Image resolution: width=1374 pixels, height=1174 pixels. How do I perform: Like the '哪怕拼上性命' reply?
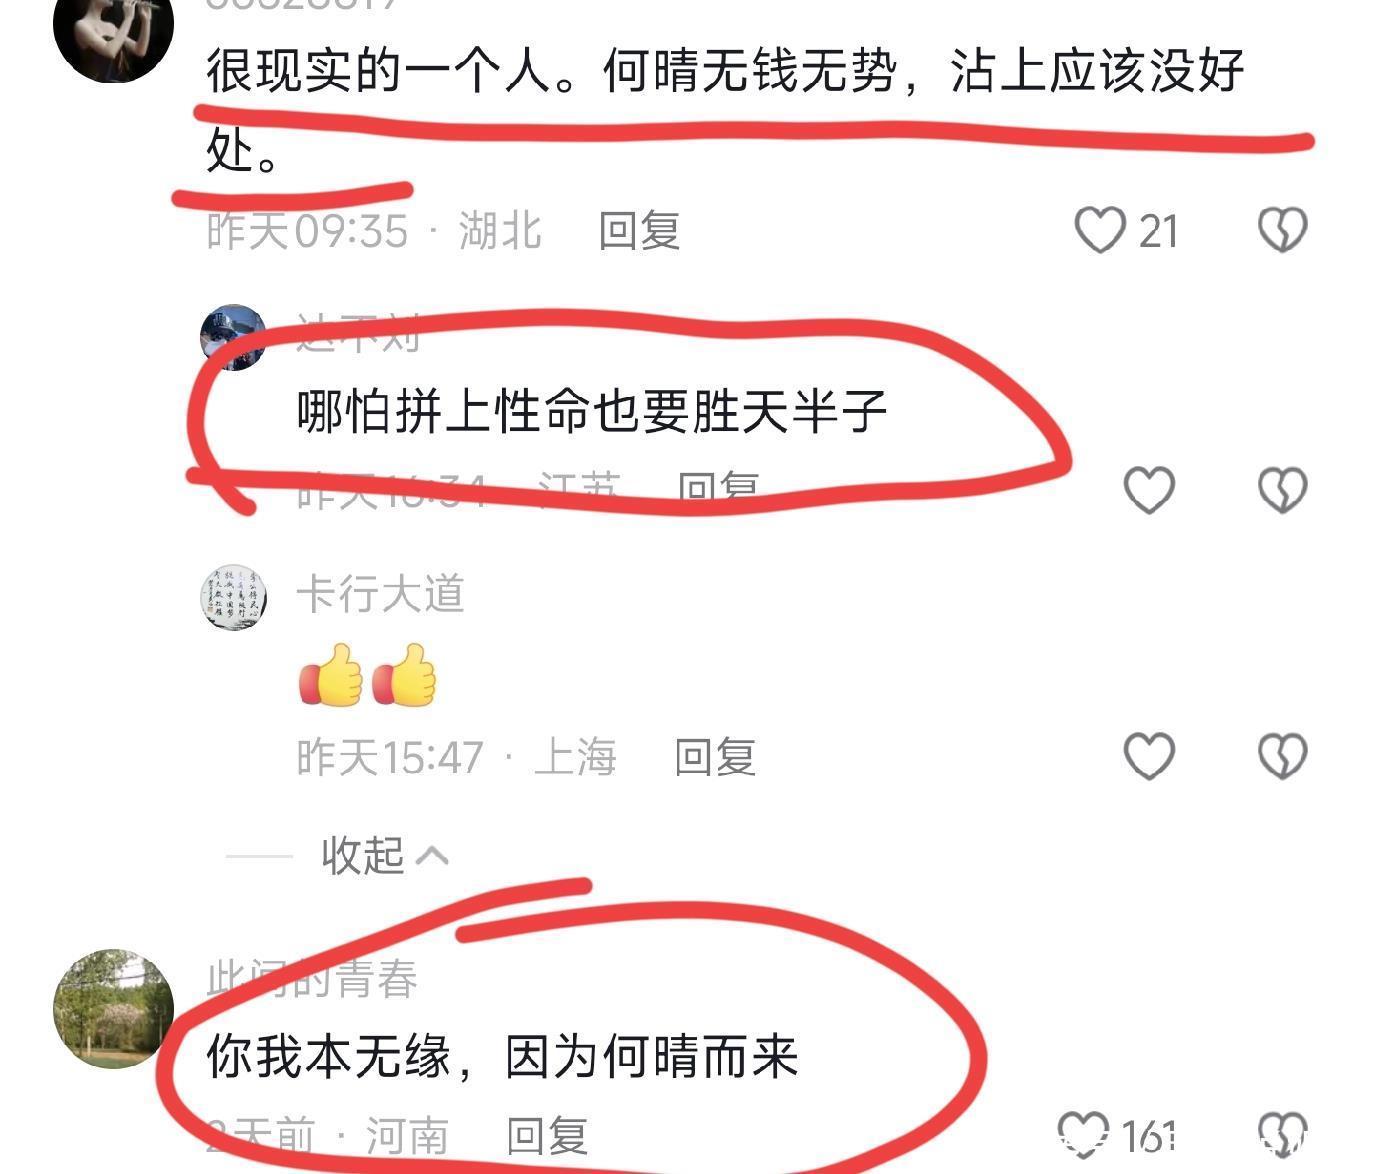point(1149,490)
